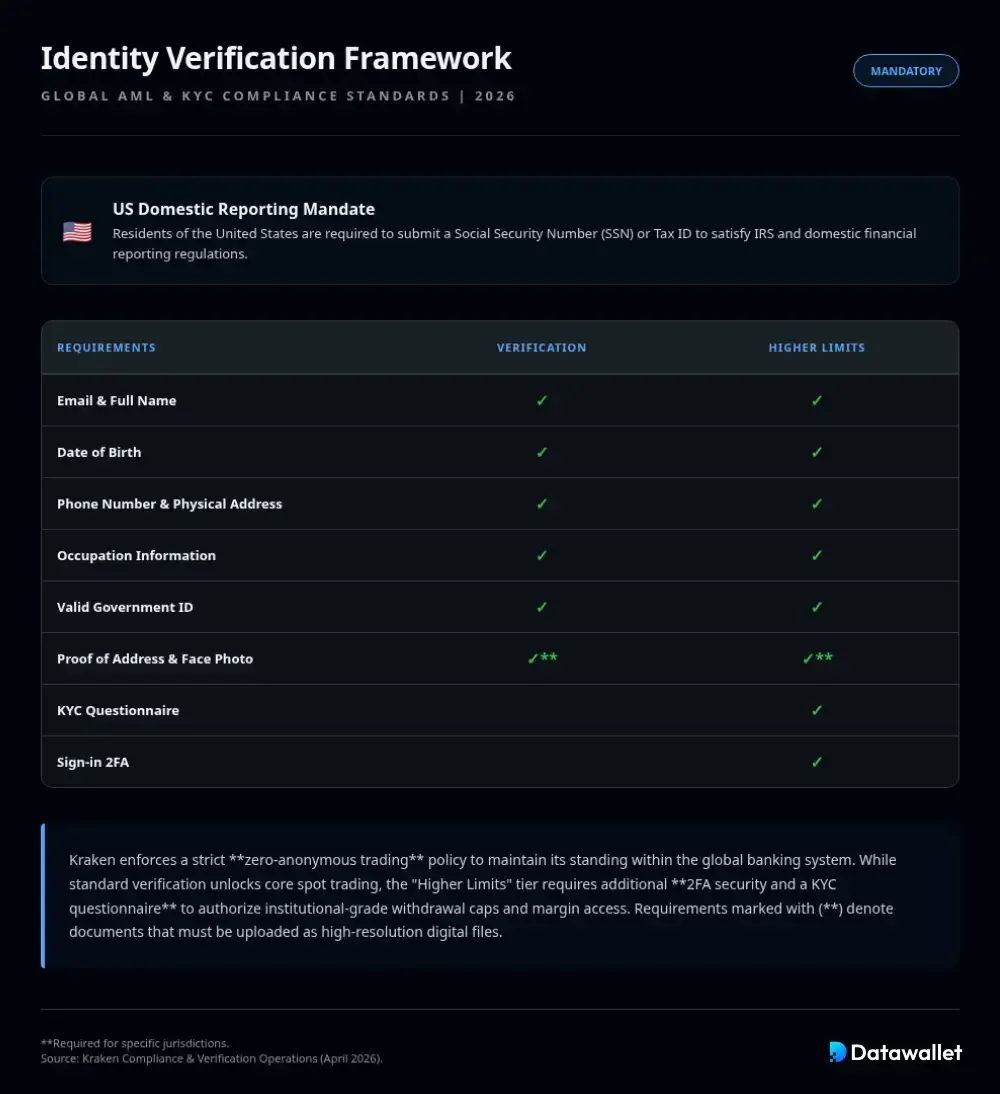
Task: Expand the Kraken zero-anonymous trading note
Action: point(500,895)
